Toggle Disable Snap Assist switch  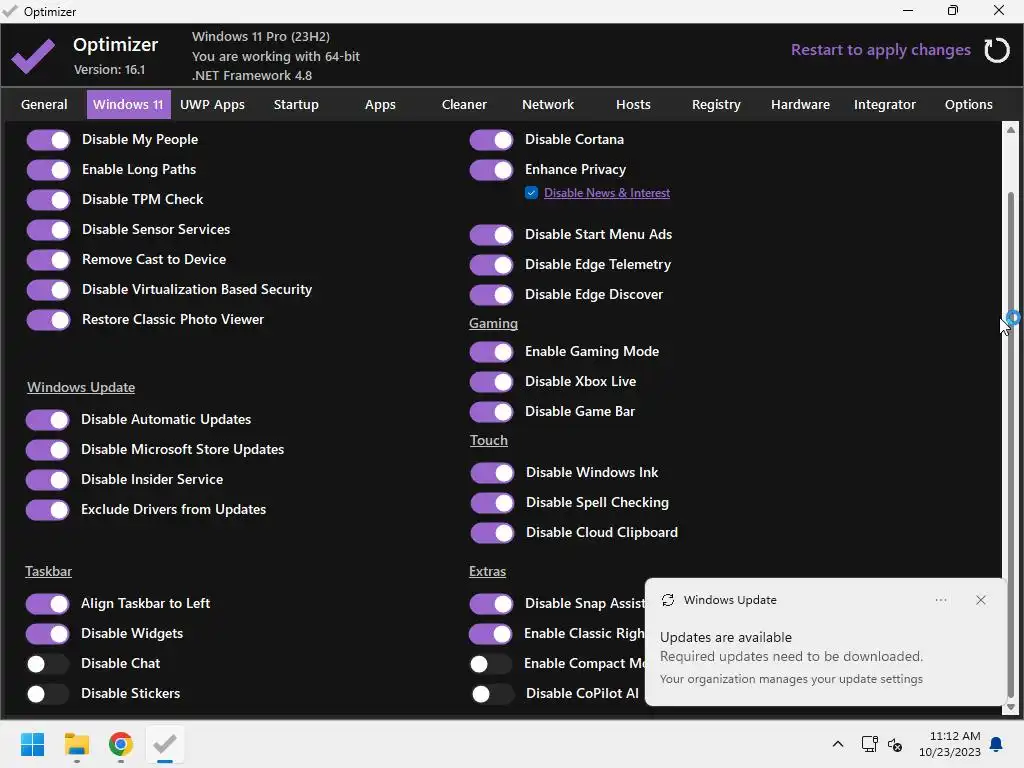491,604
